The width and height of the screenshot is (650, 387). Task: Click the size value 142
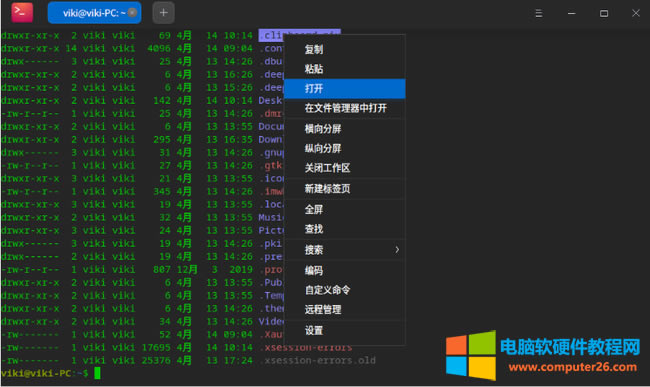(x=162, y=101)
